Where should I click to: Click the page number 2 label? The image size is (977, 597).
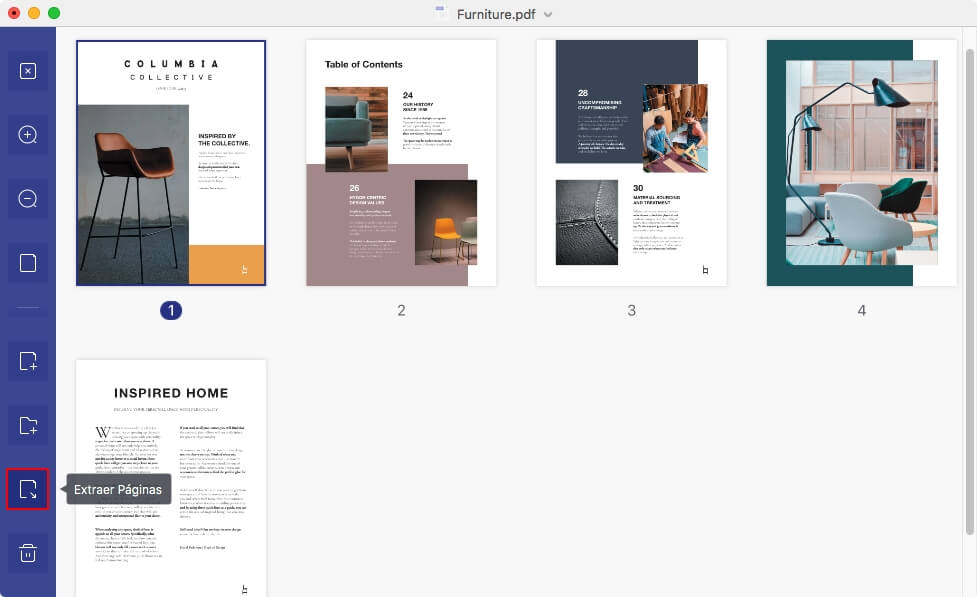[x=401, y=310]
